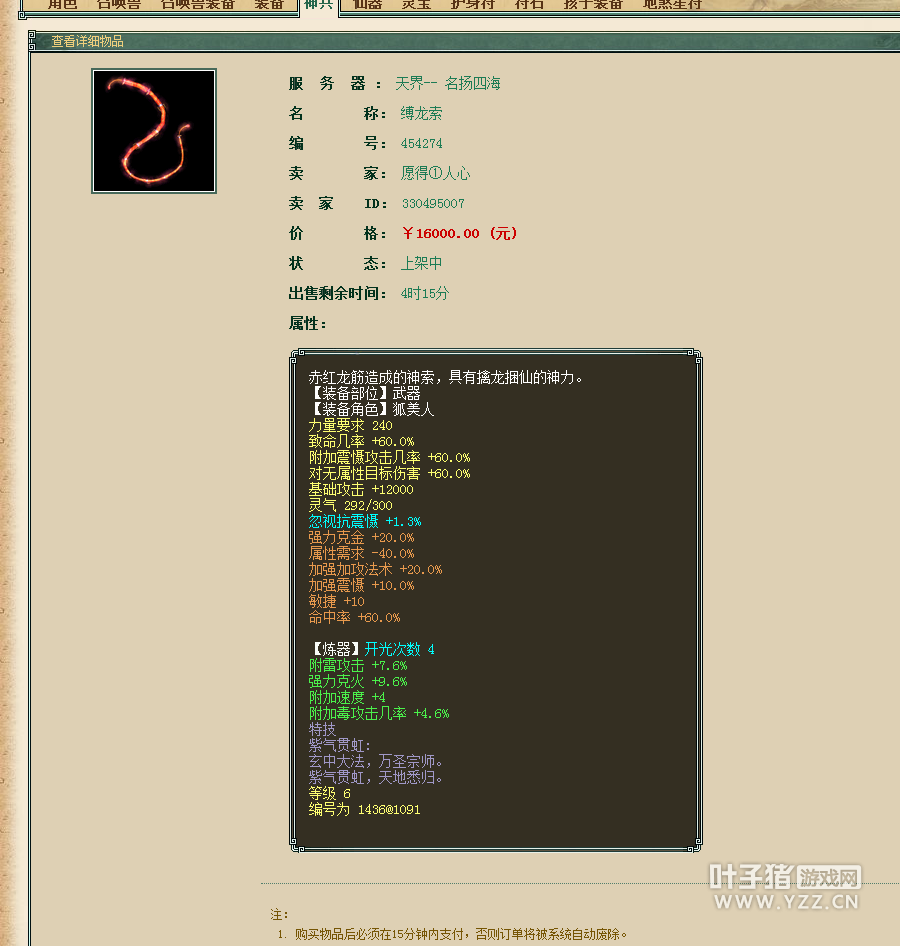Click the active 神兵 tab

pos(318,5)
